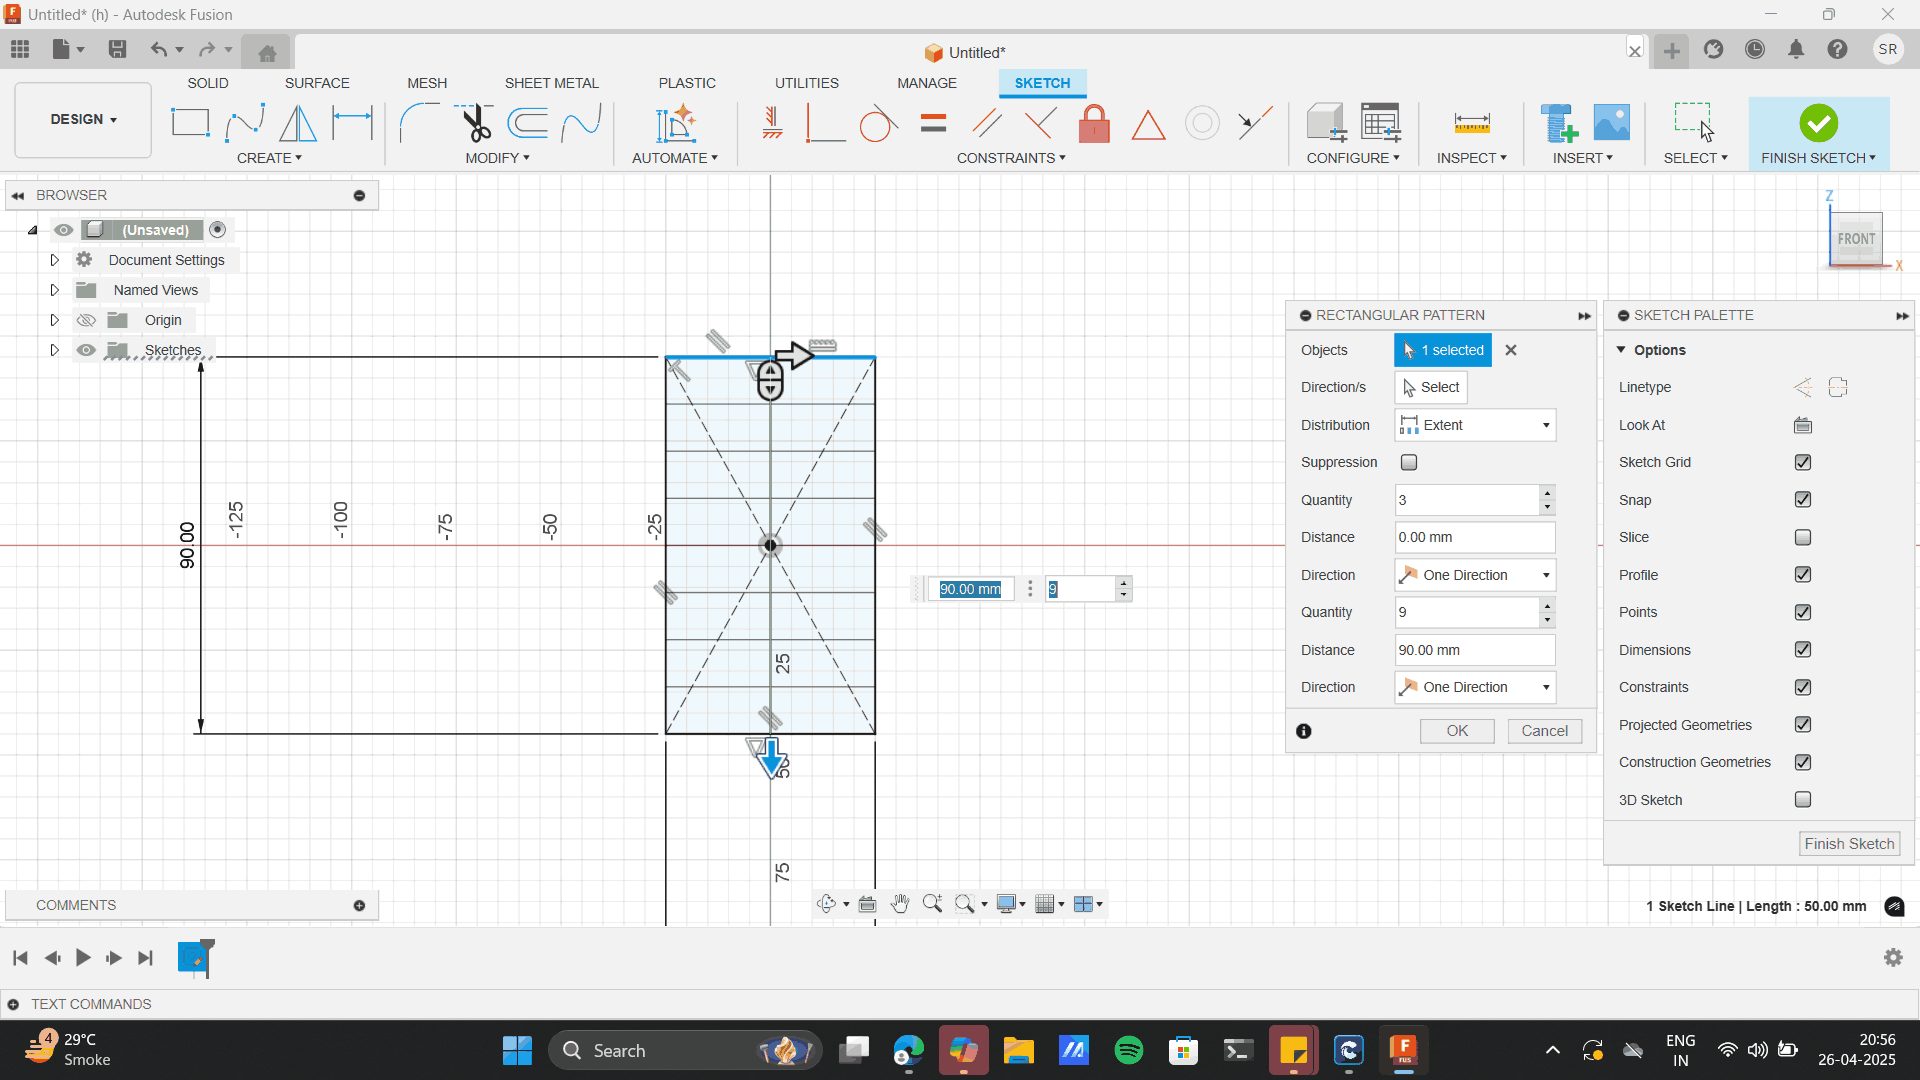Switch to the SHEET METAL tab
The height and width of the screenshot is (1080, 1920).
pos(552,83)
